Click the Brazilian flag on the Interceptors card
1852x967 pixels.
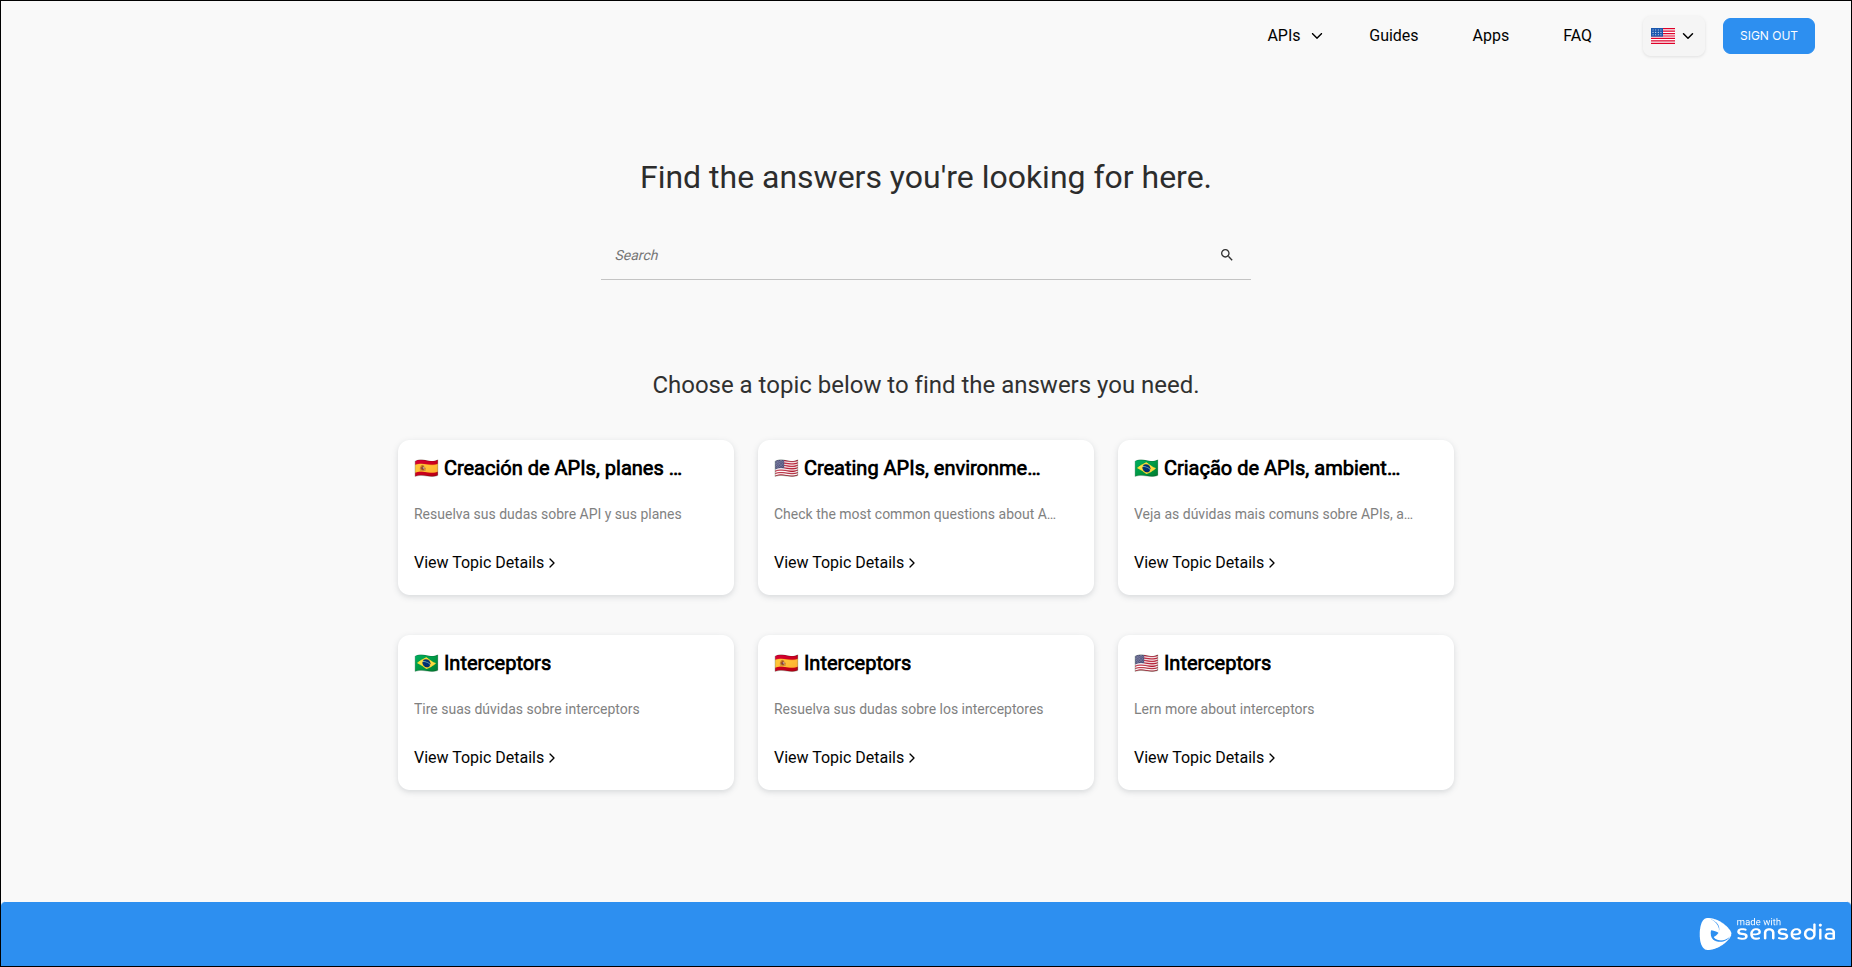coord(427,662)
